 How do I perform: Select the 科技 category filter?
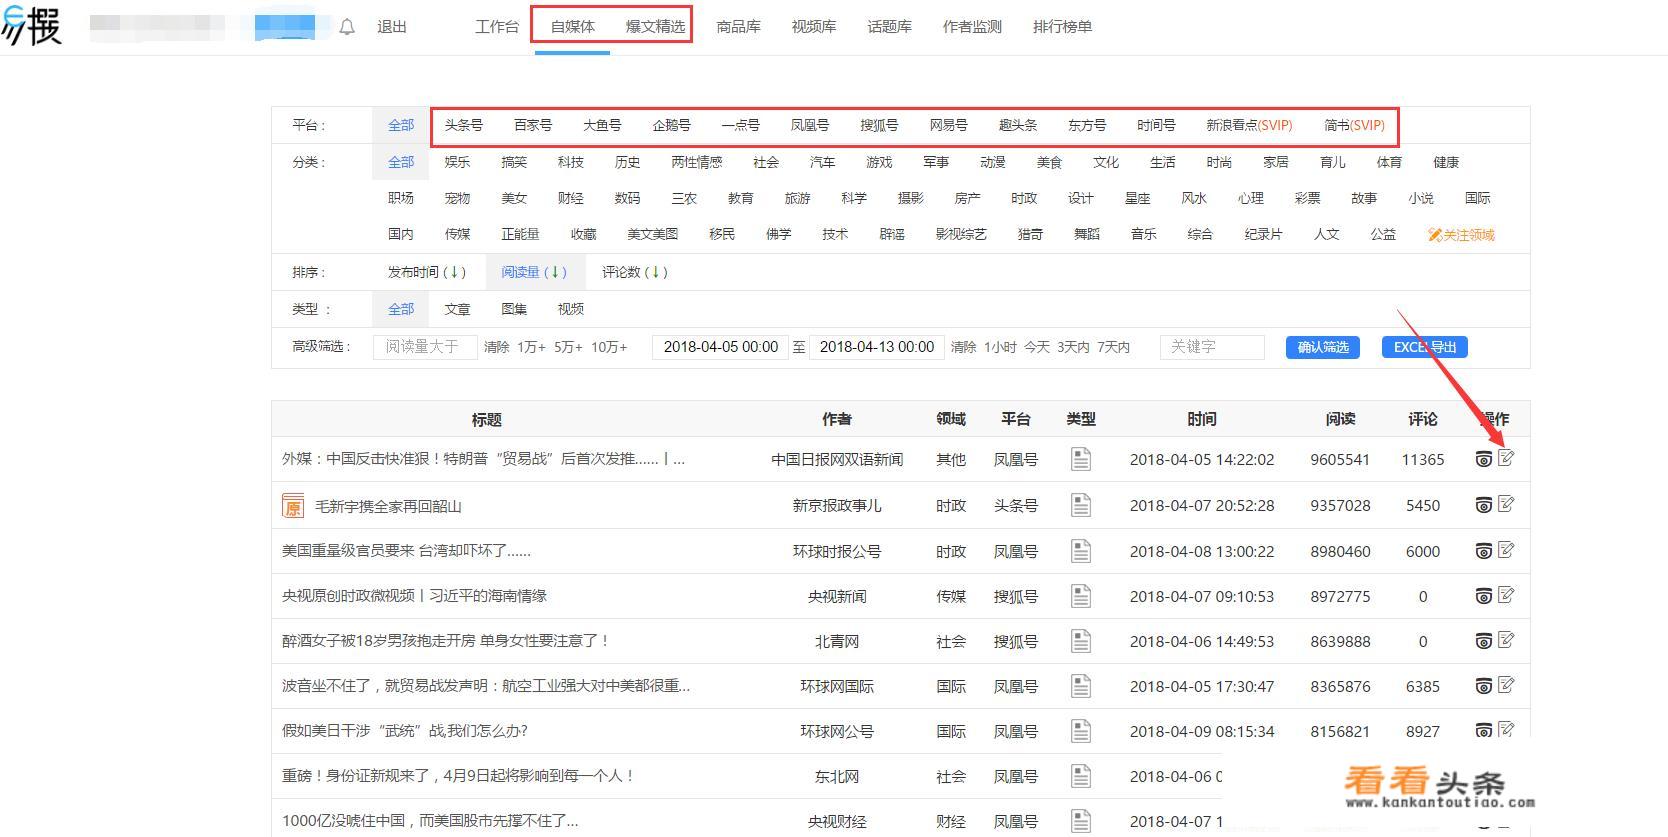[x=571, y=162]
